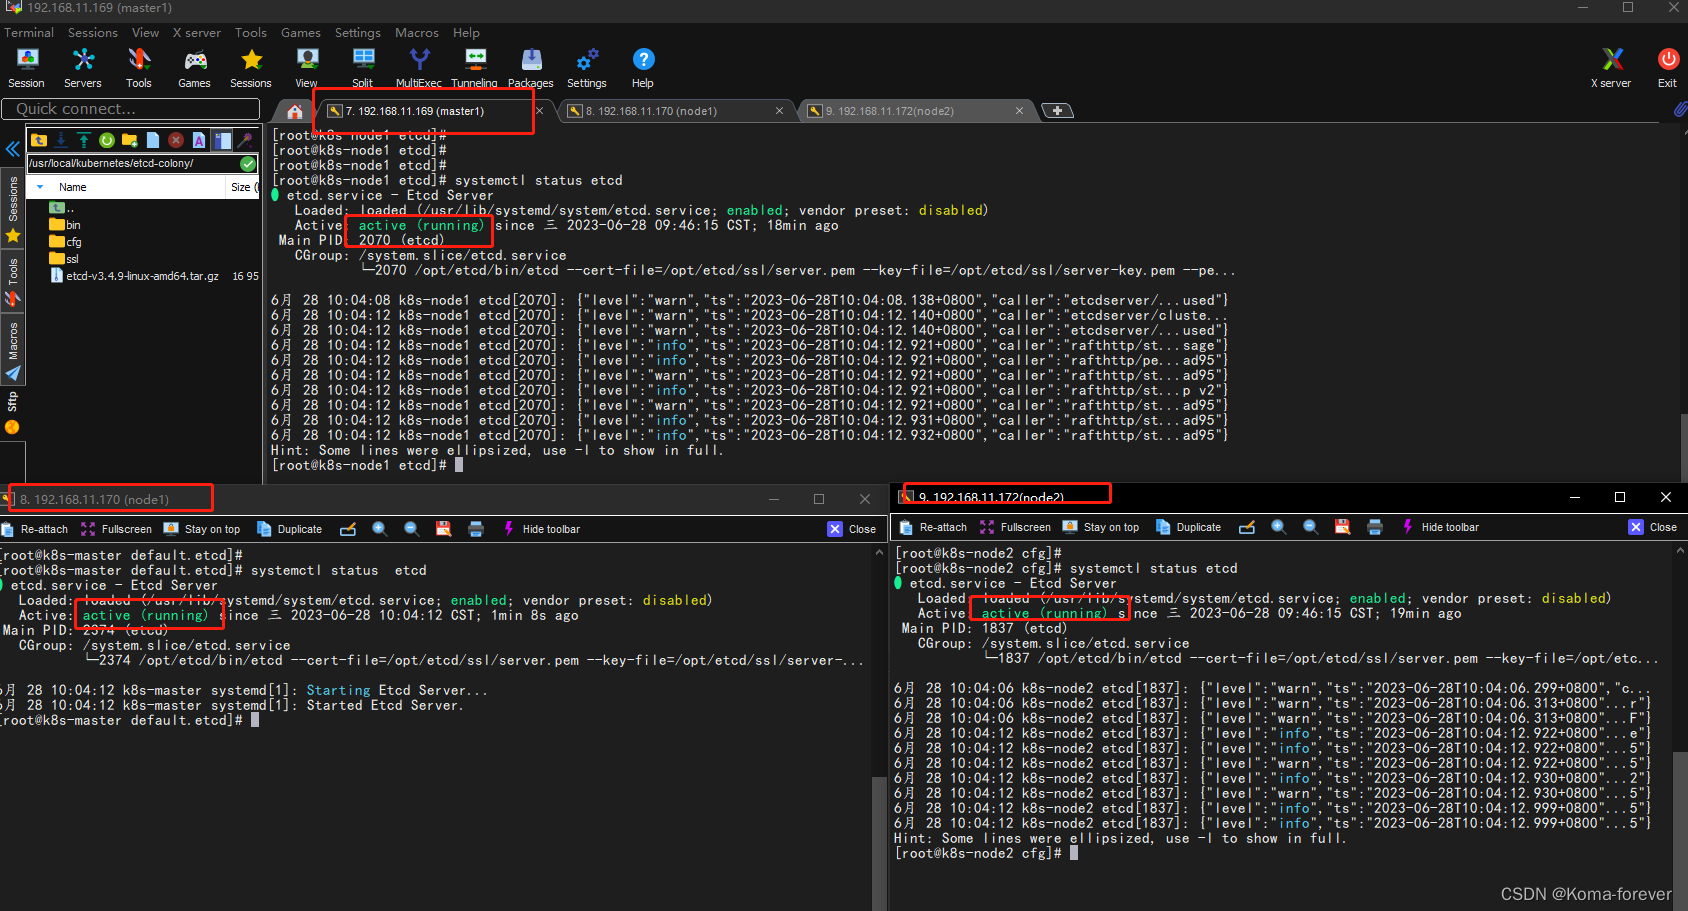Collapse sidebar with double chevron

(12, 149)
